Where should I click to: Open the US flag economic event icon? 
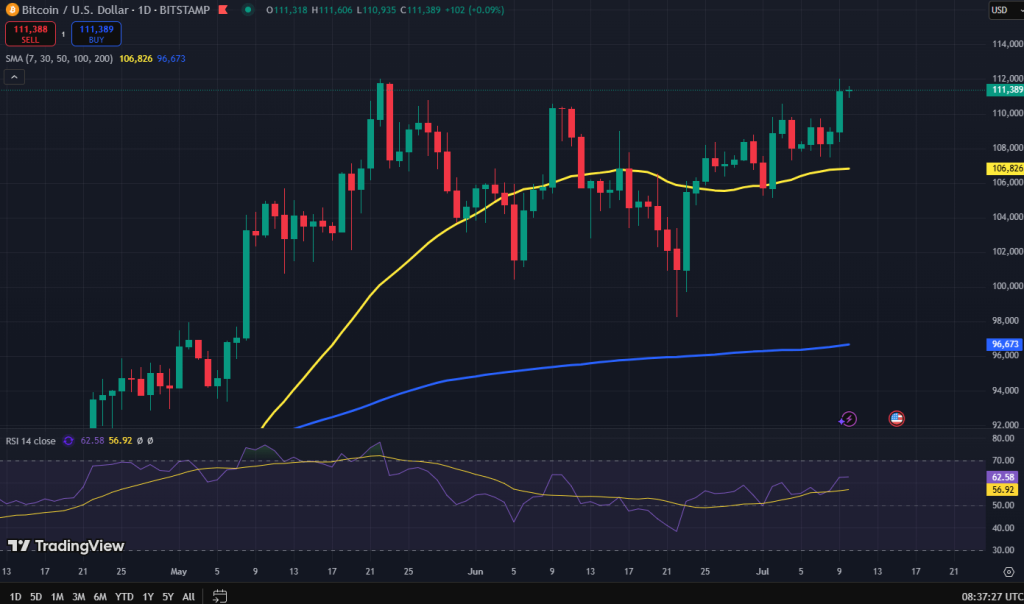coord(897,419)
